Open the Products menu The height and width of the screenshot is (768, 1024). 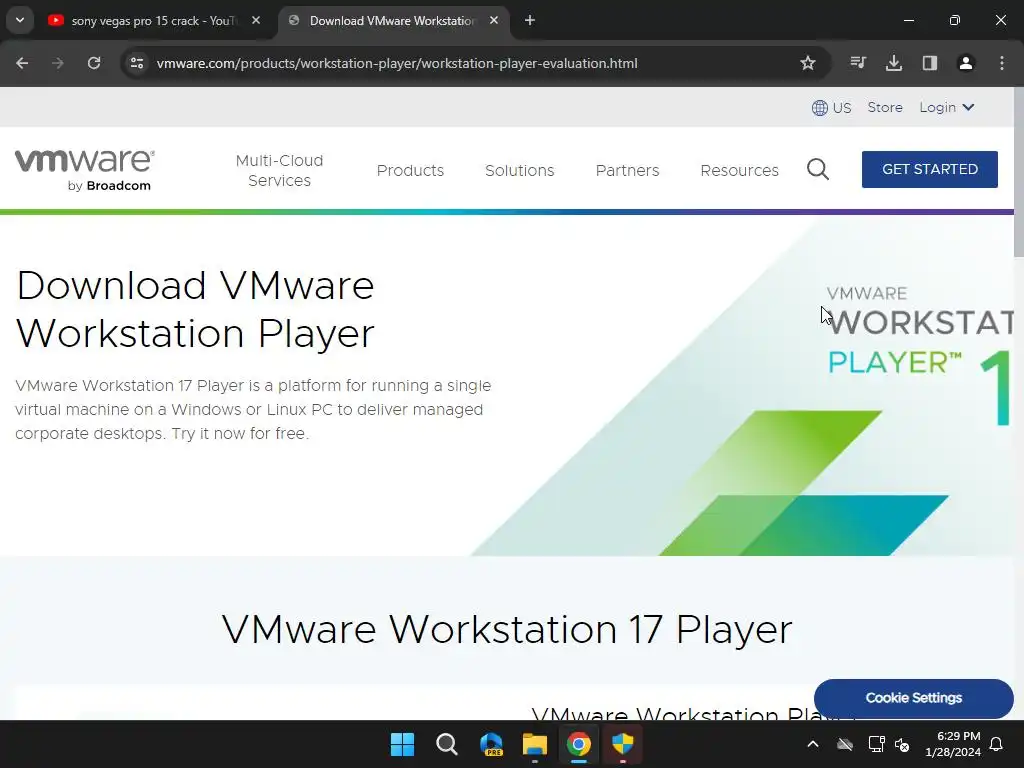(410, 170)
